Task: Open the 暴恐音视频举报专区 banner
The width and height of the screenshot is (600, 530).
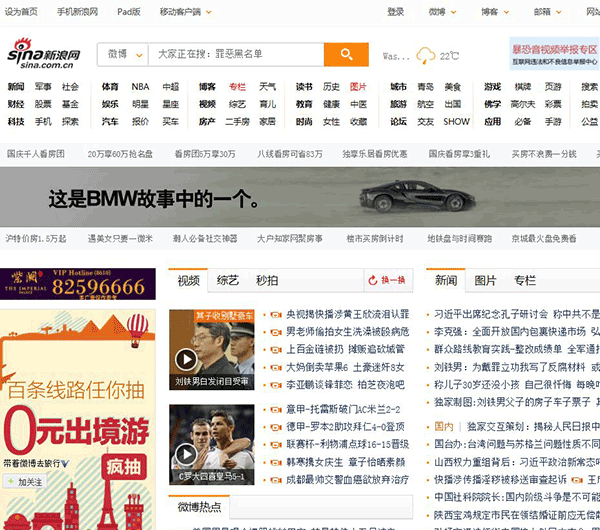Action: pos(554,54)
